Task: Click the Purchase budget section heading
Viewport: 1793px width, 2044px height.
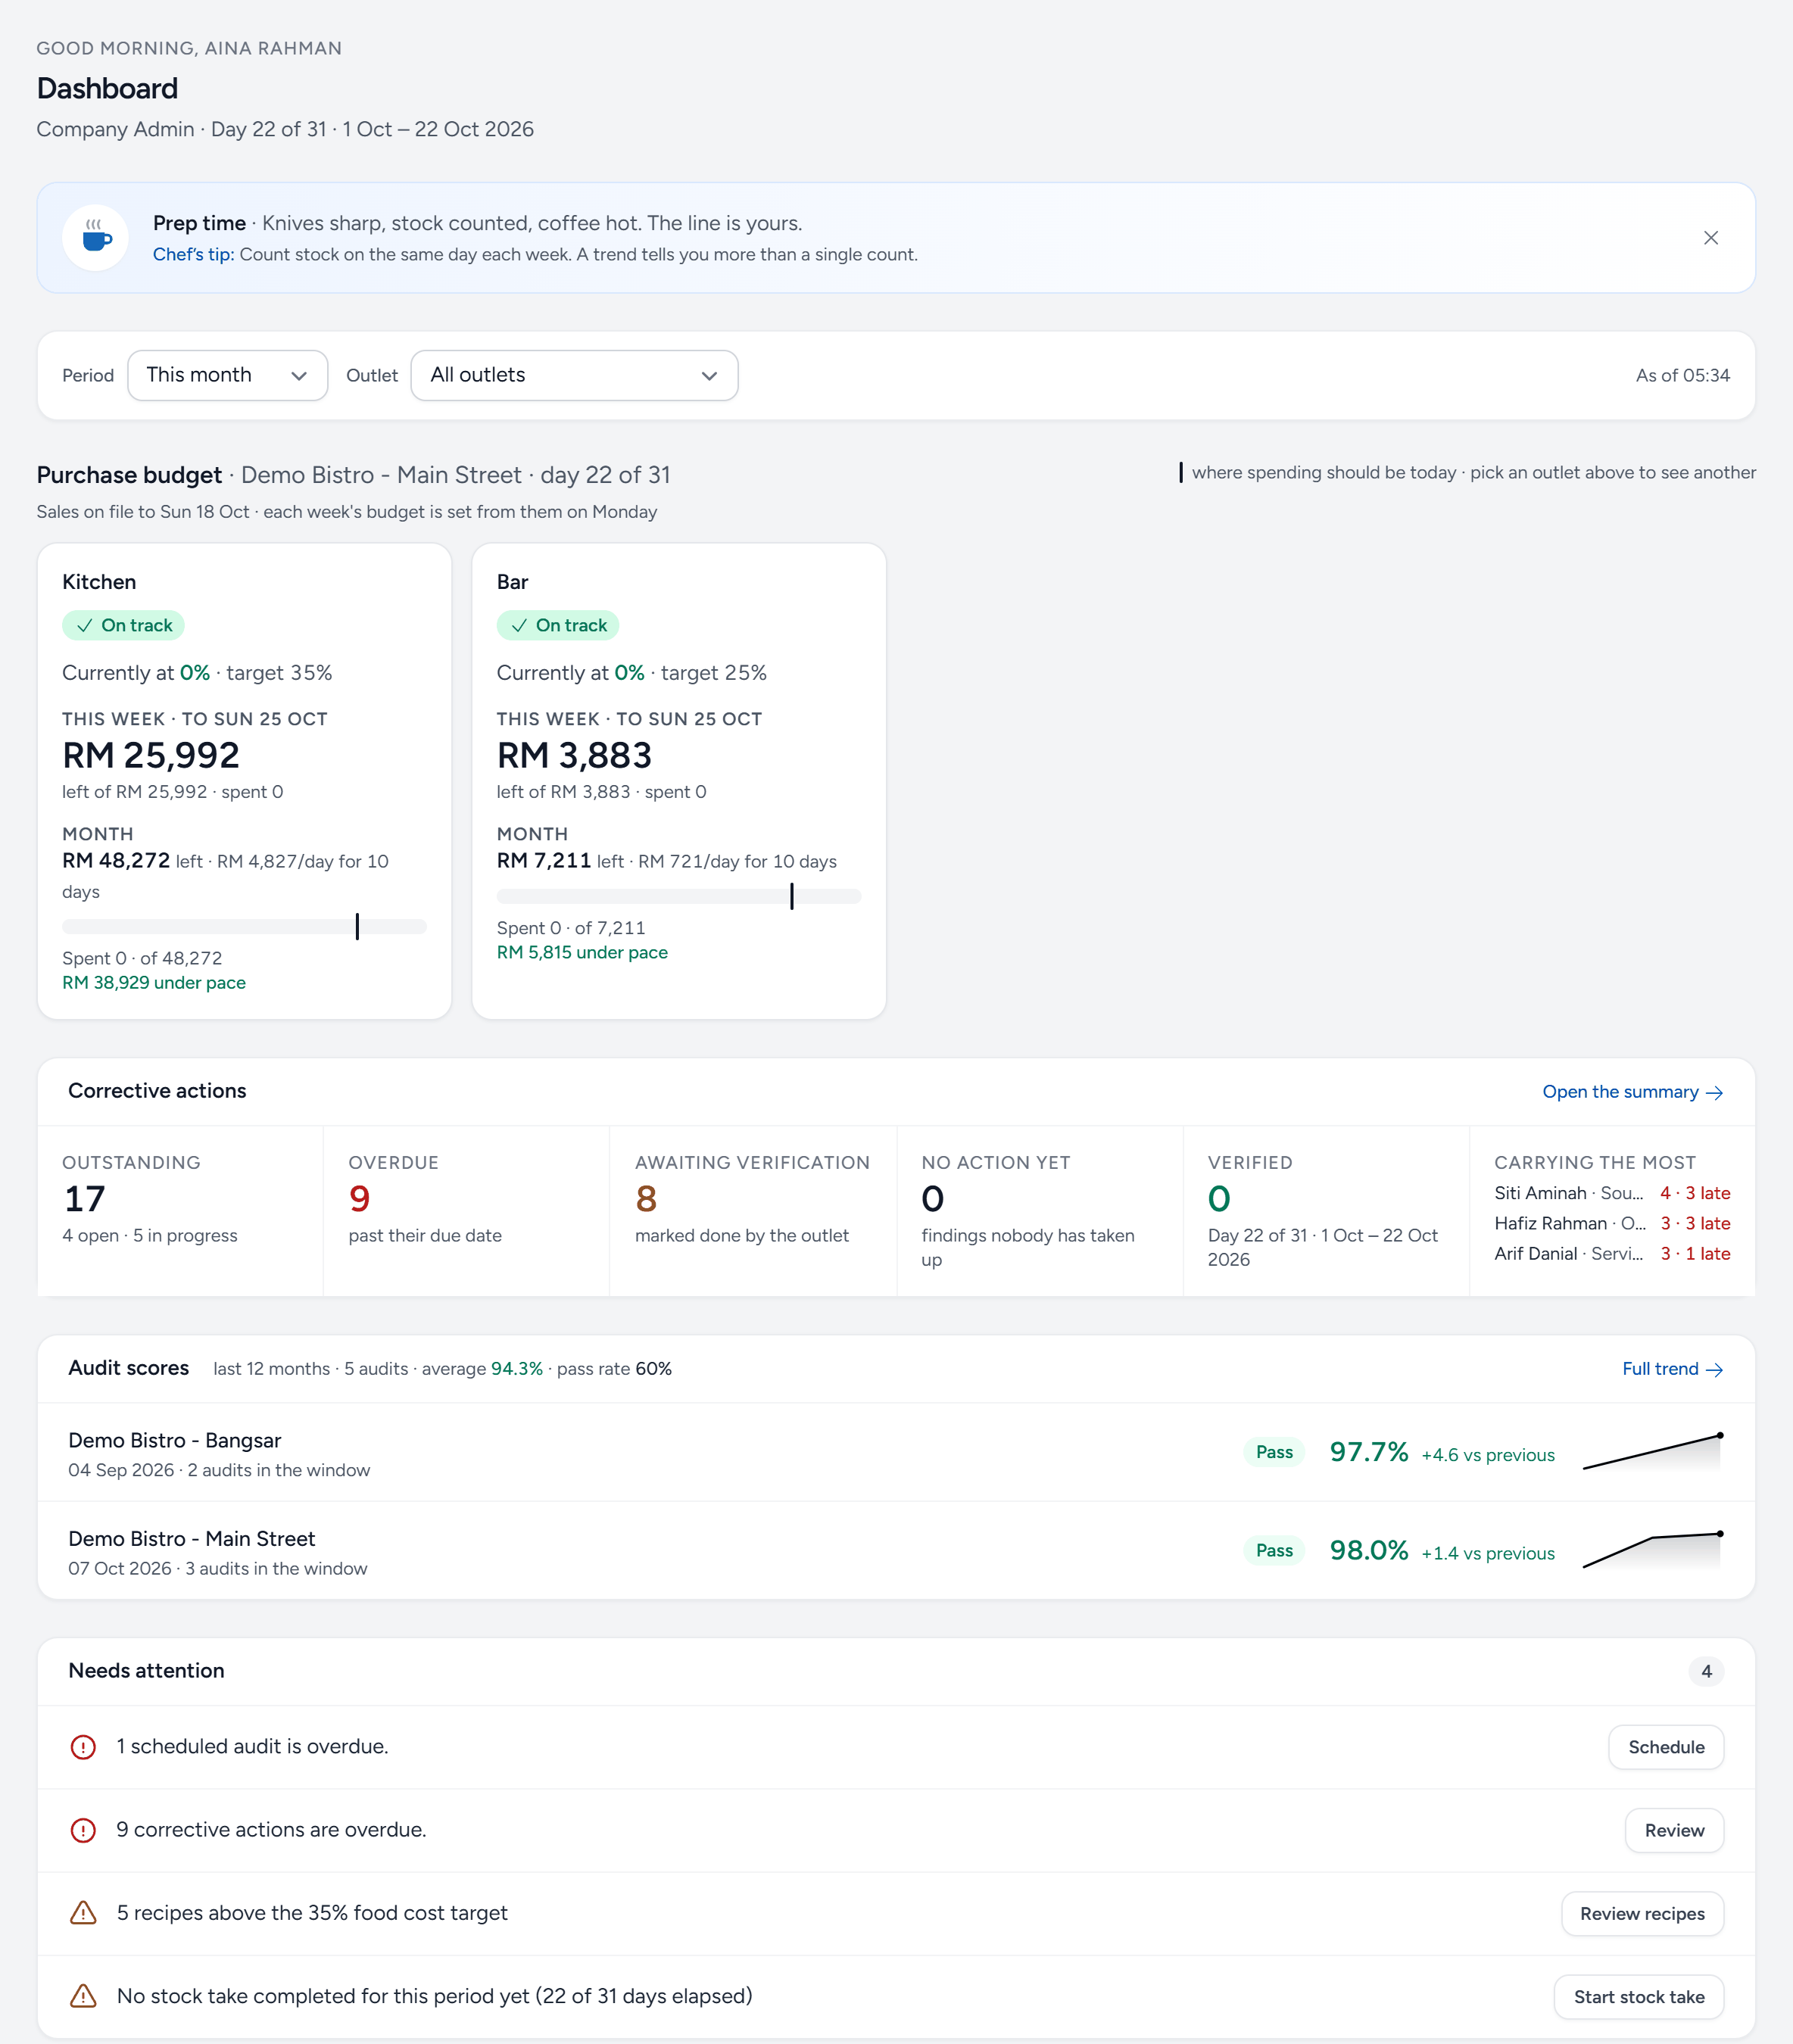Action: (129, 475)
